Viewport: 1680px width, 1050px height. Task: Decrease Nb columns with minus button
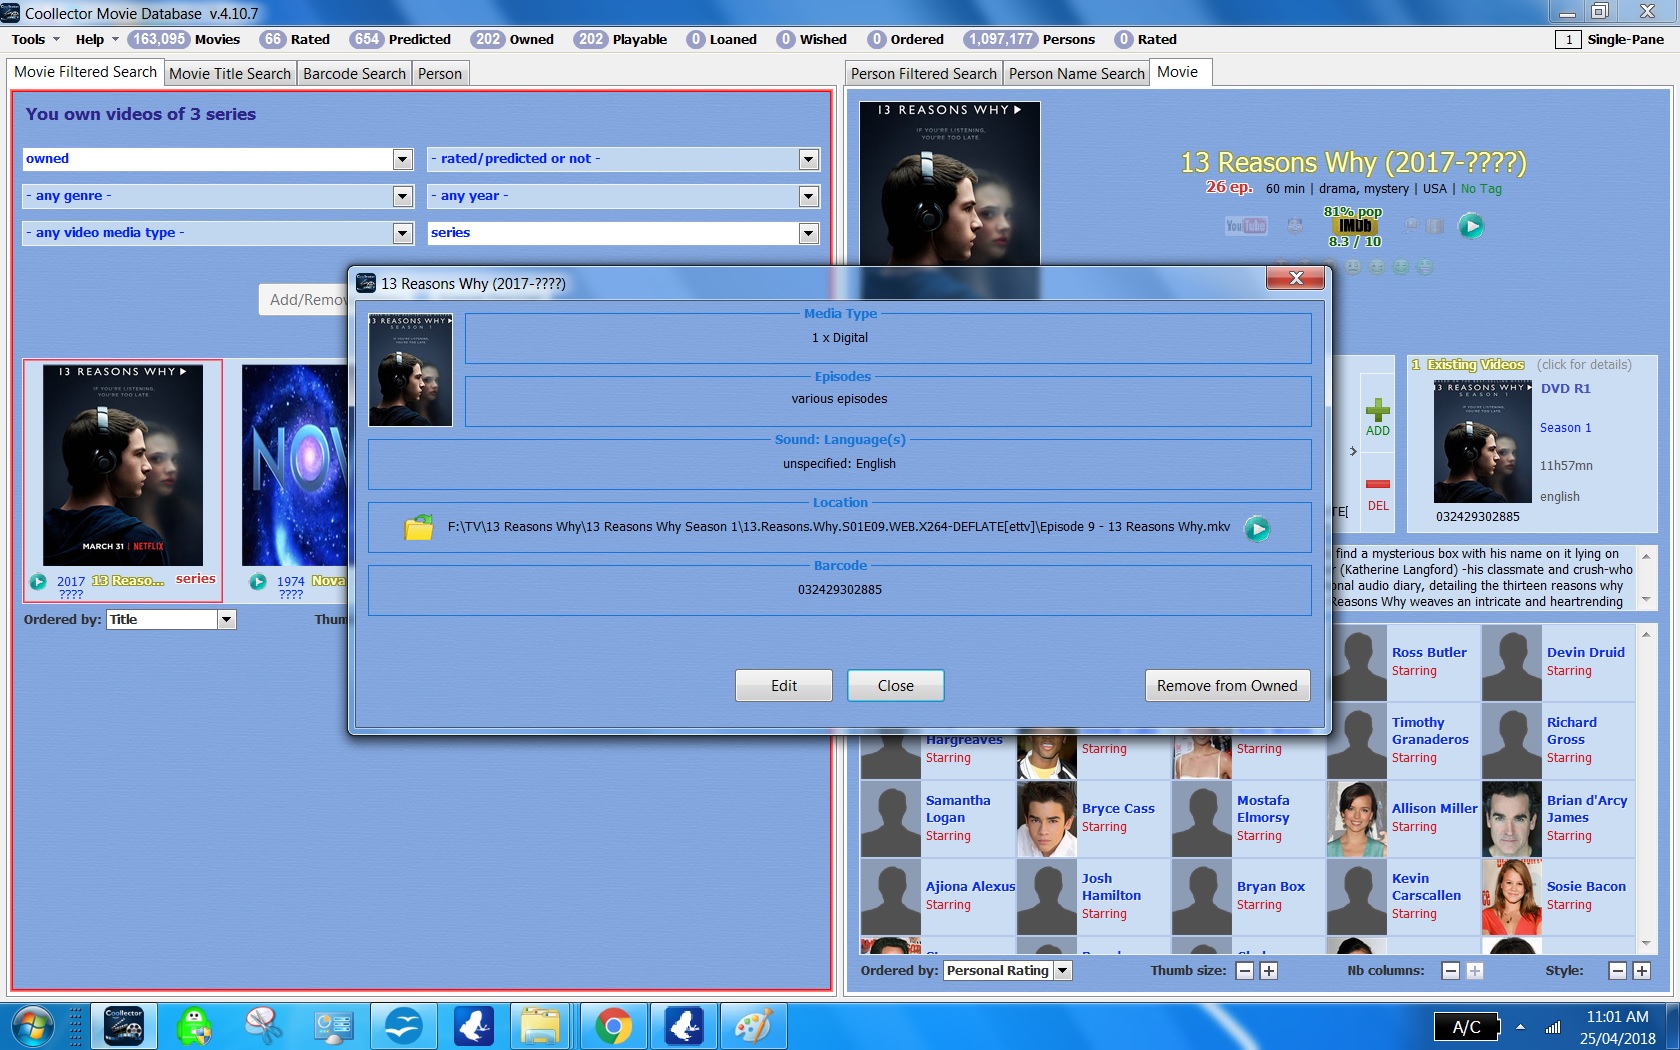(1451, 971)
